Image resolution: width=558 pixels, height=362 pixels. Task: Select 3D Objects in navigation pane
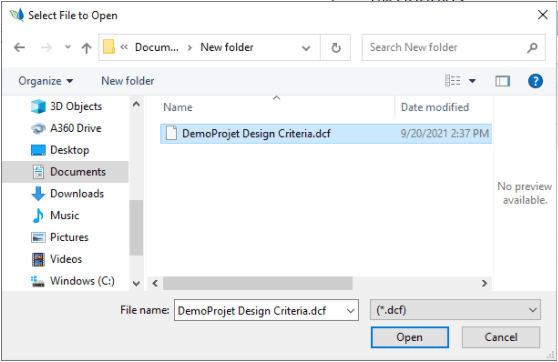click(66, 106)
